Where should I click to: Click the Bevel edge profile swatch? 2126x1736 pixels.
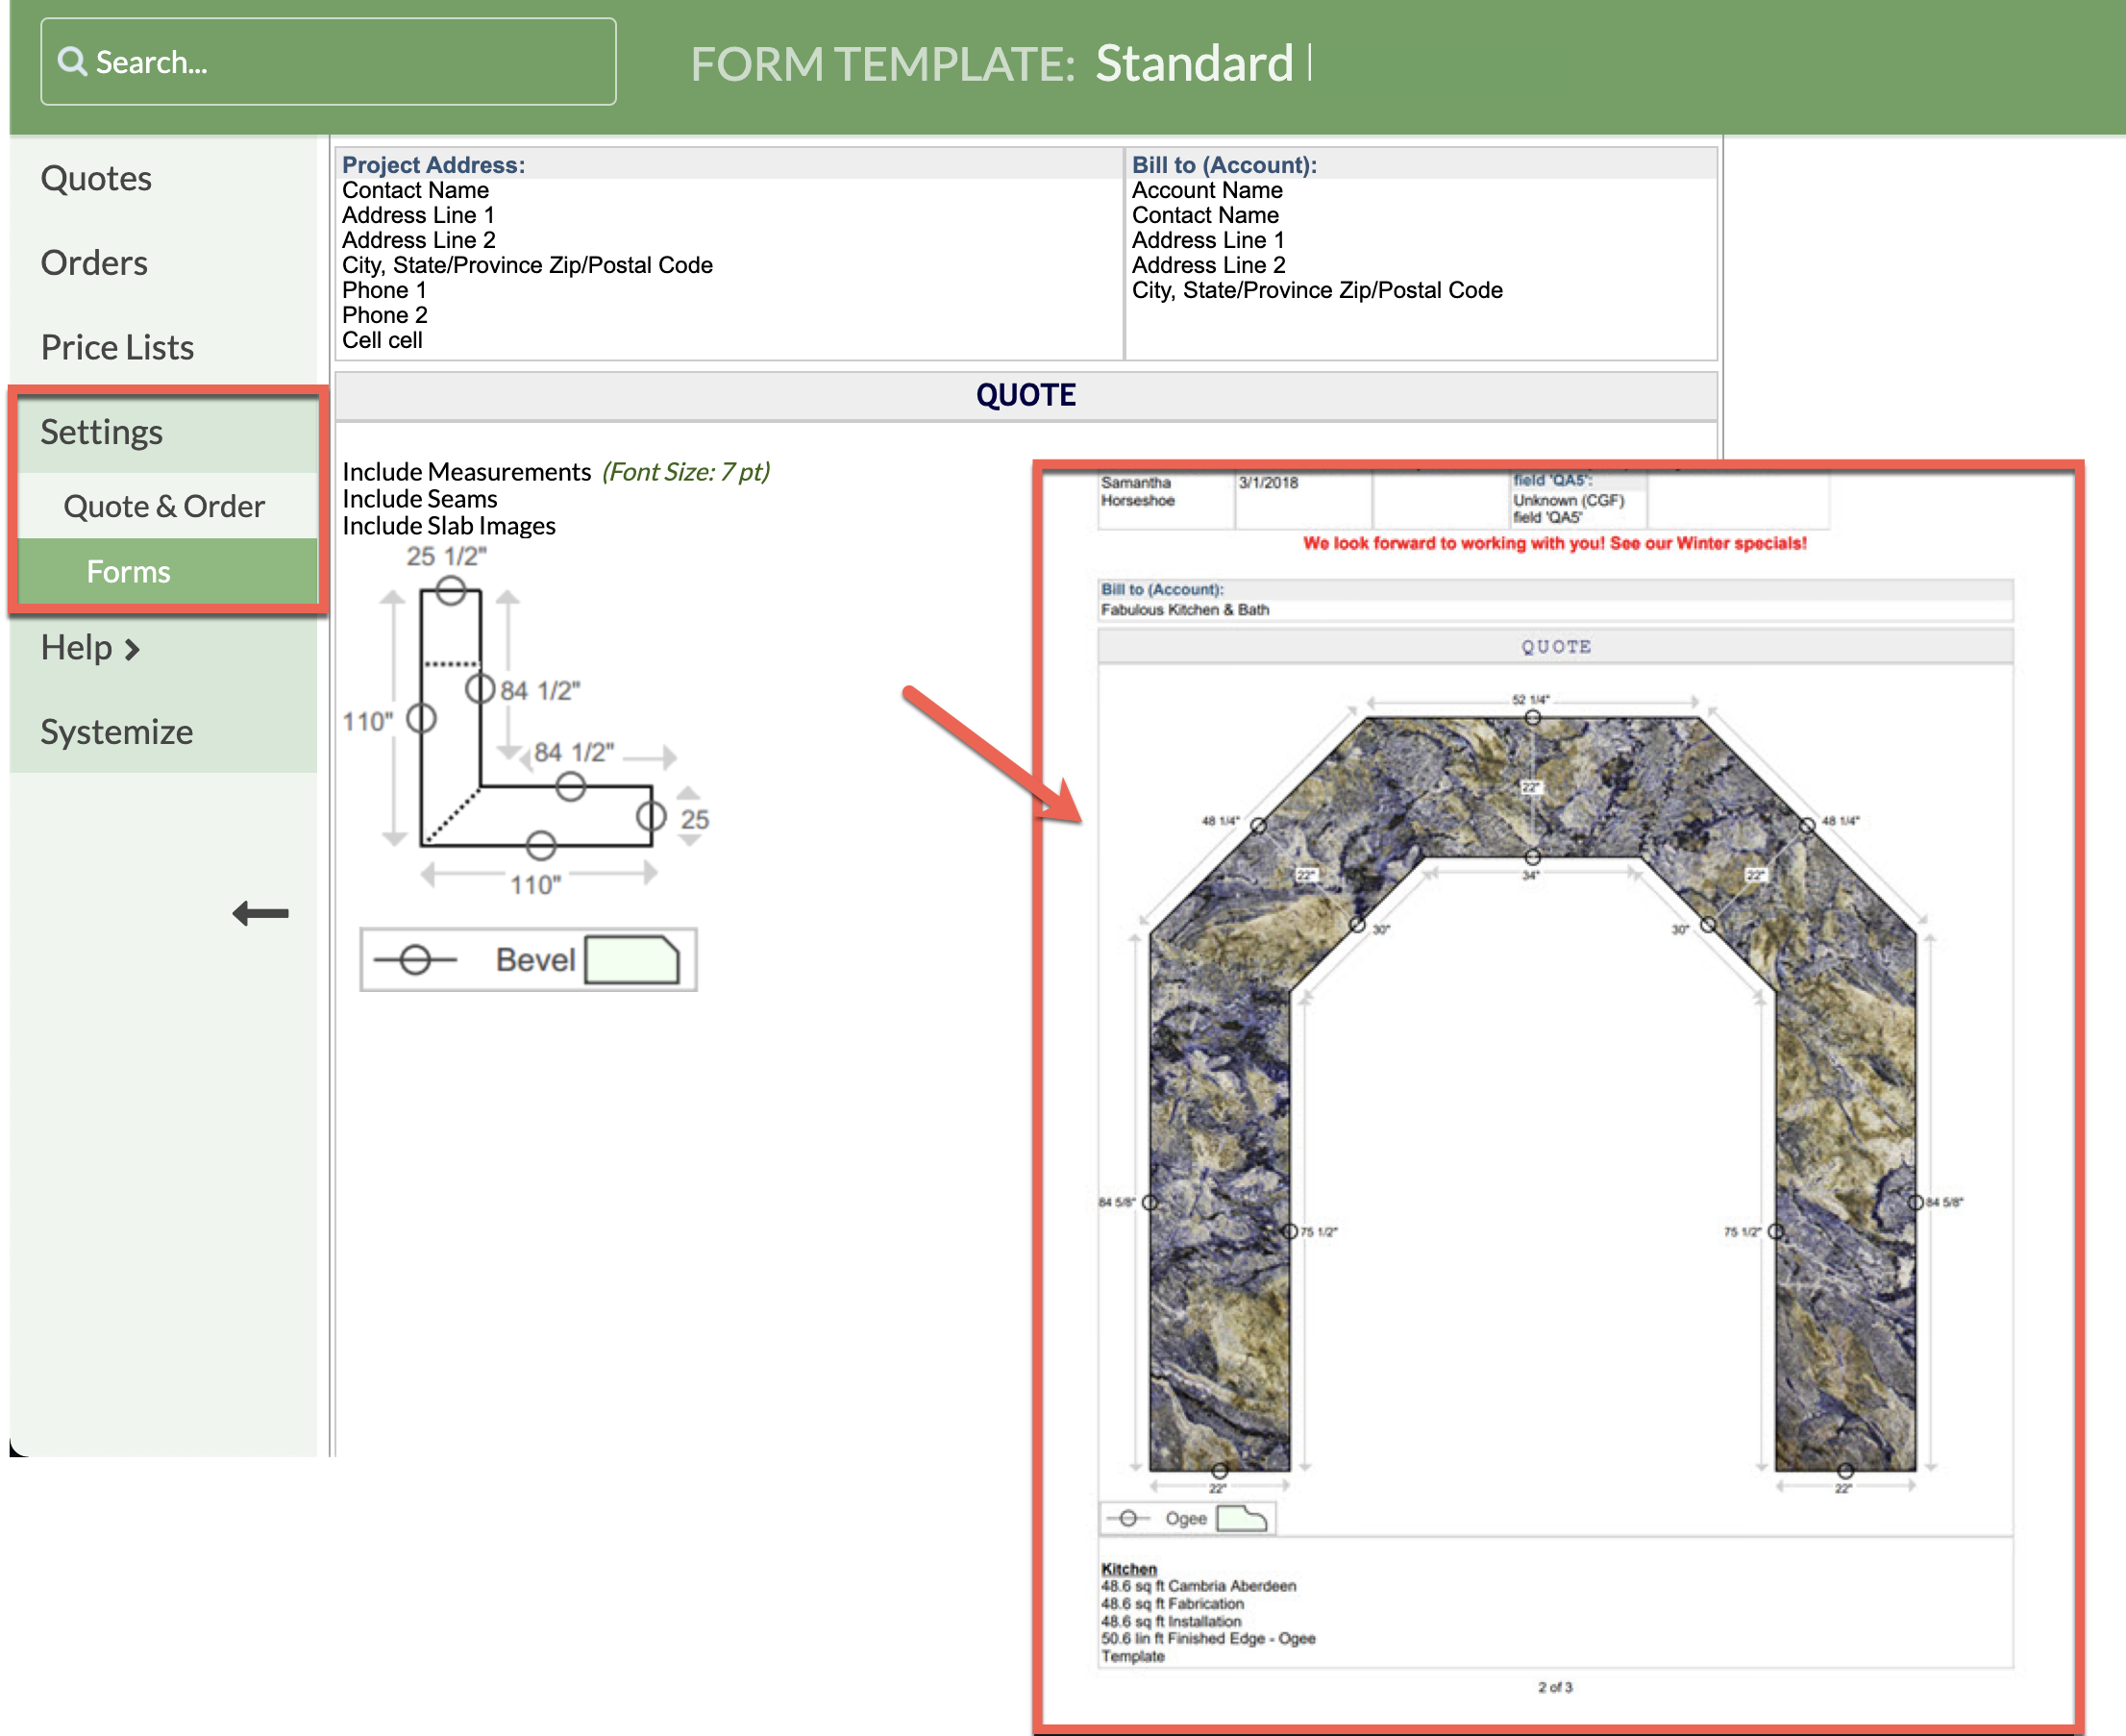pyautogui.click(x=631, y=960)
